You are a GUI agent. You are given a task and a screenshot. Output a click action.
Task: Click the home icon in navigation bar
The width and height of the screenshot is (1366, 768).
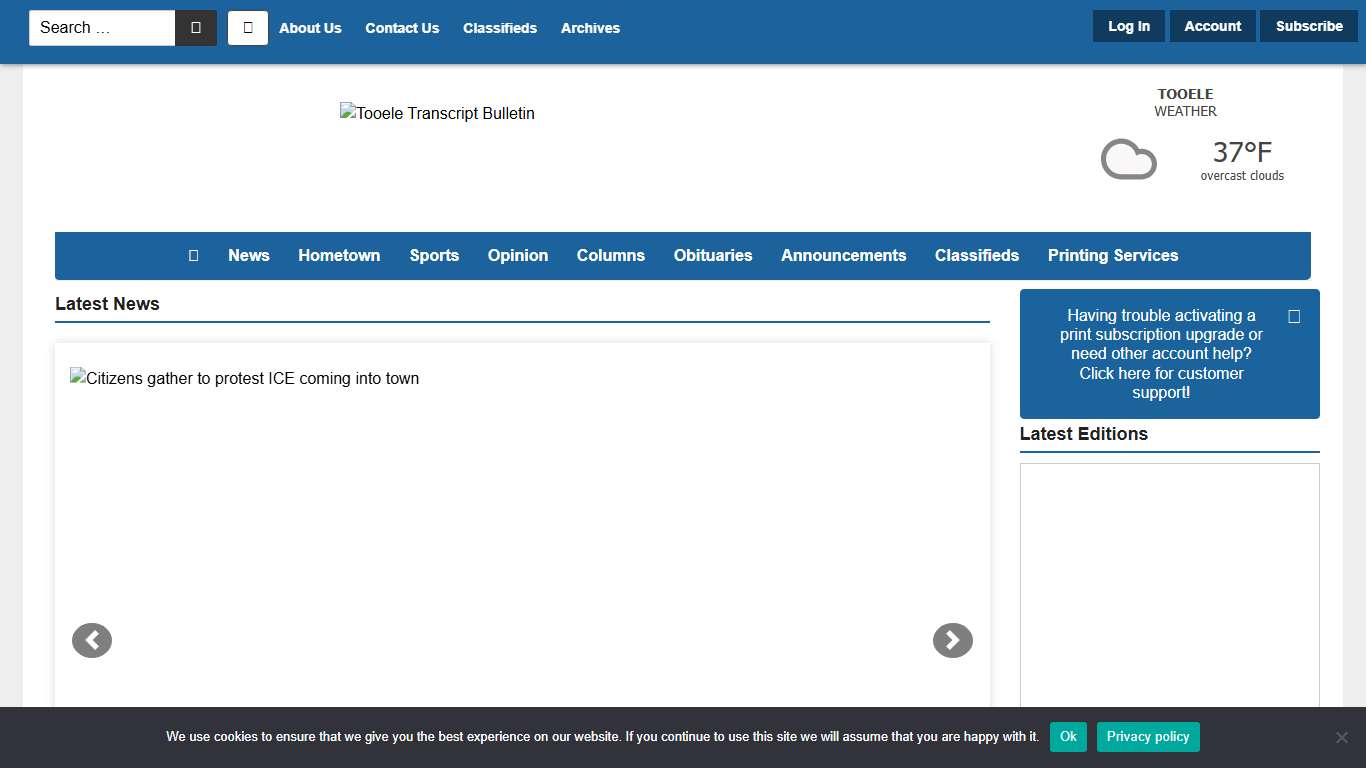coord(193,256)
